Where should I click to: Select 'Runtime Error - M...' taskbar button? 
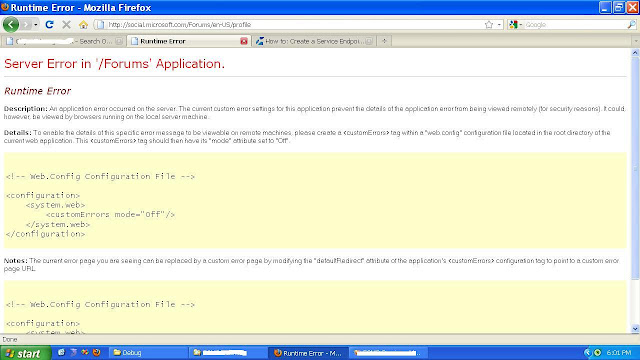coord(309,353)
